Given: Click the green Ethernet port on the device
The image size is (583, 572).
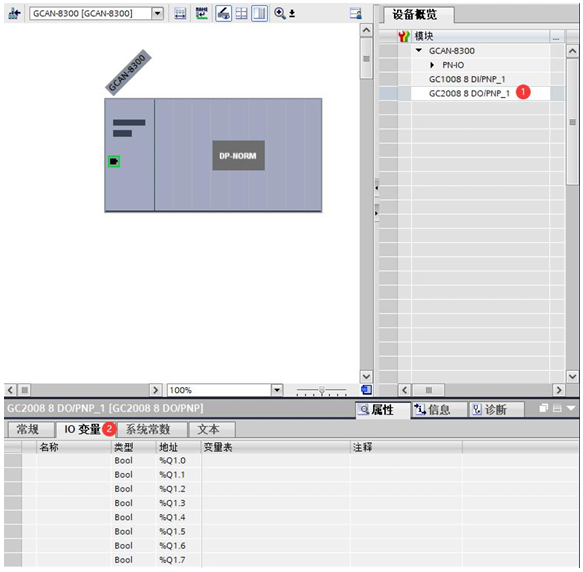Looking at the screenshot, I should (114, 161).
